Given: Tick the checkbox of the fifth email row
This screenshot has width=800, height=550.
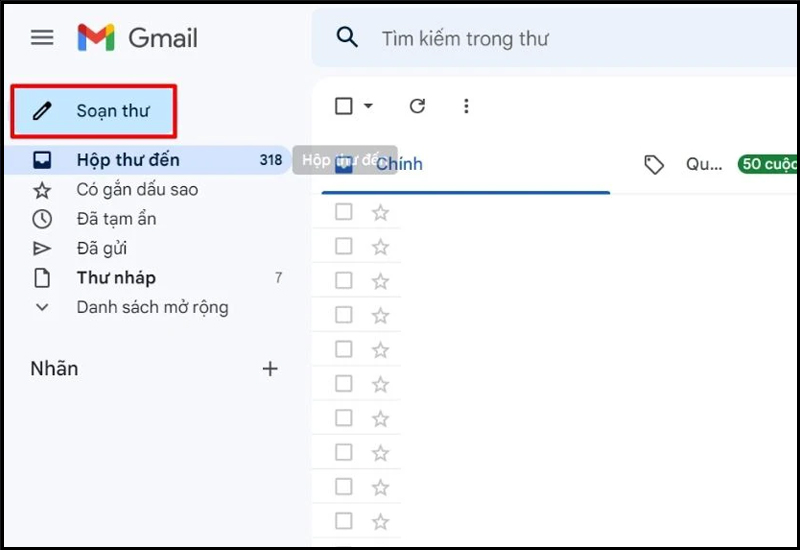Looking at the screenshot, I should [x=344, y=349].
